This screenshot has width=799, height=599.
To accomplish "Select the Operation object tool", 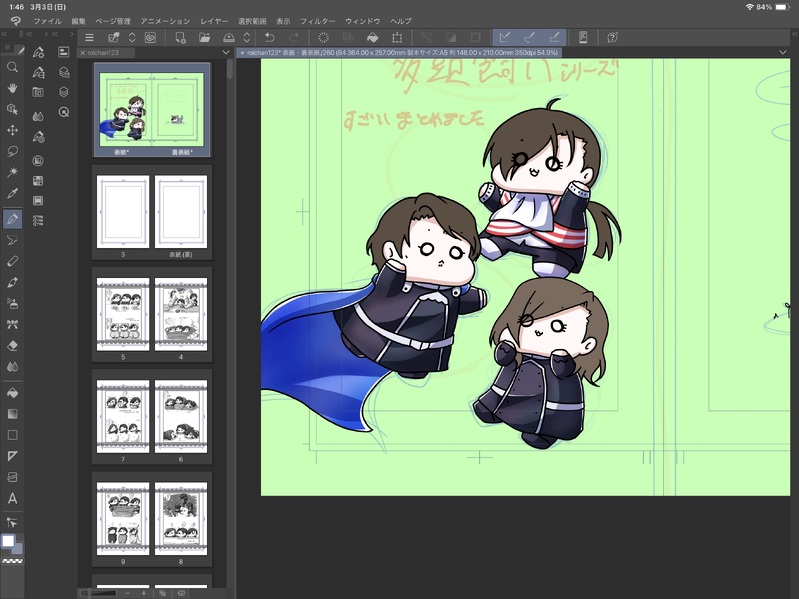I will click(12, 109).
